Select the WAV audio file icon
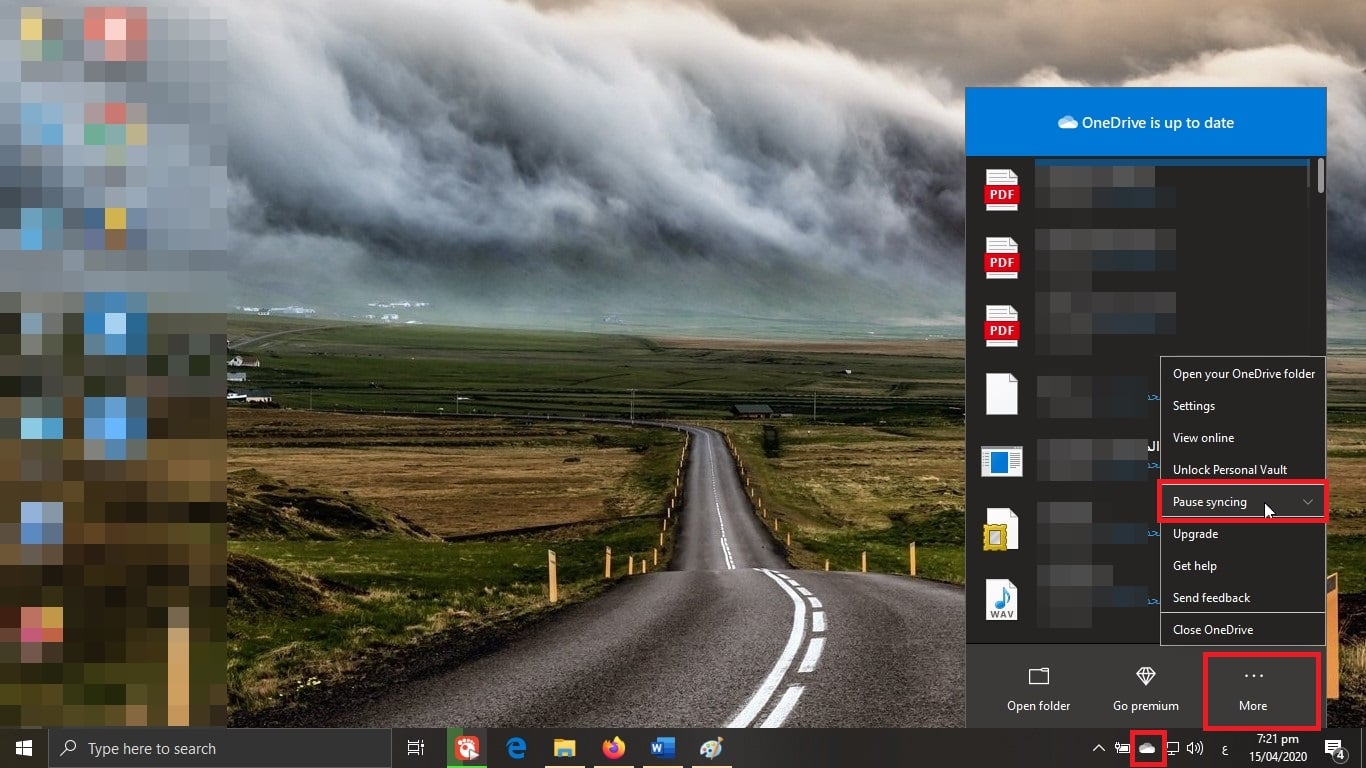The image size is (1366, 768). click(x=1001, y=599)
